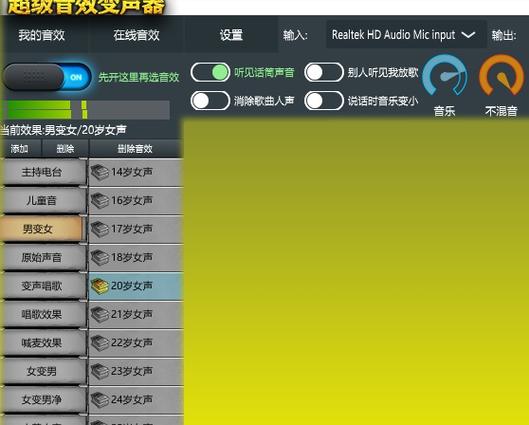This screenshot has height=425, width=529.
Task: Click the book icon beside 24岁女声
Action: click(100, 400)
